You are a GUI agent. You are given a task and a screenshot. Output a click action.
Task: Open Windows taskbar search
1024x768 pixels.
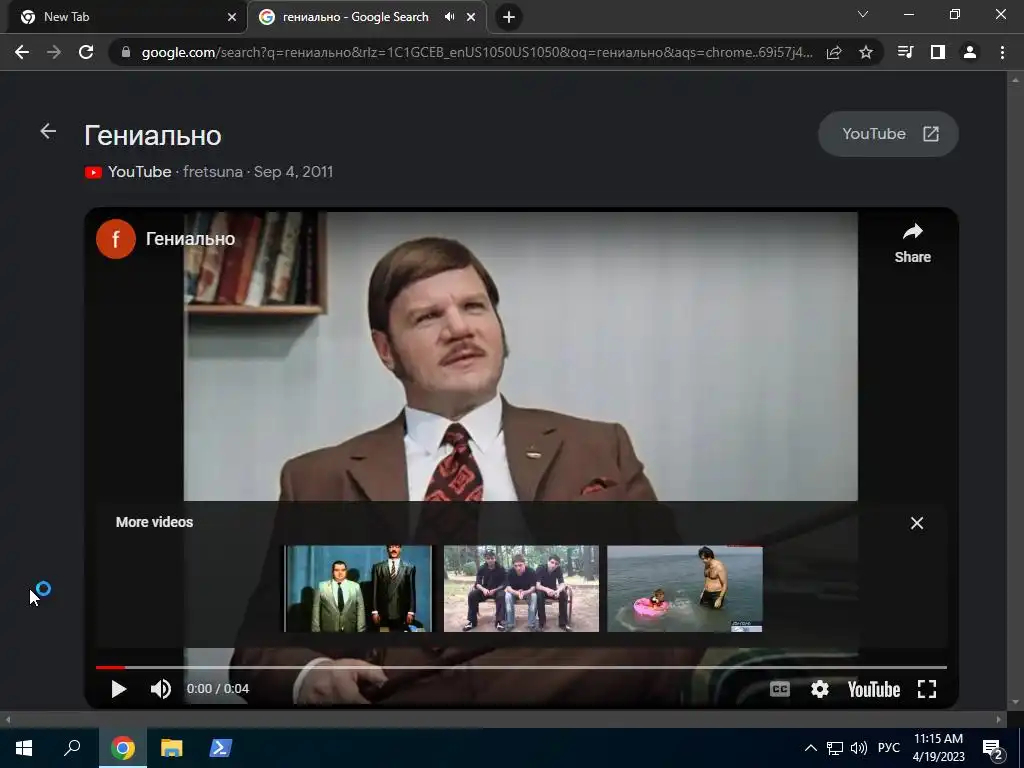(72, 748)
